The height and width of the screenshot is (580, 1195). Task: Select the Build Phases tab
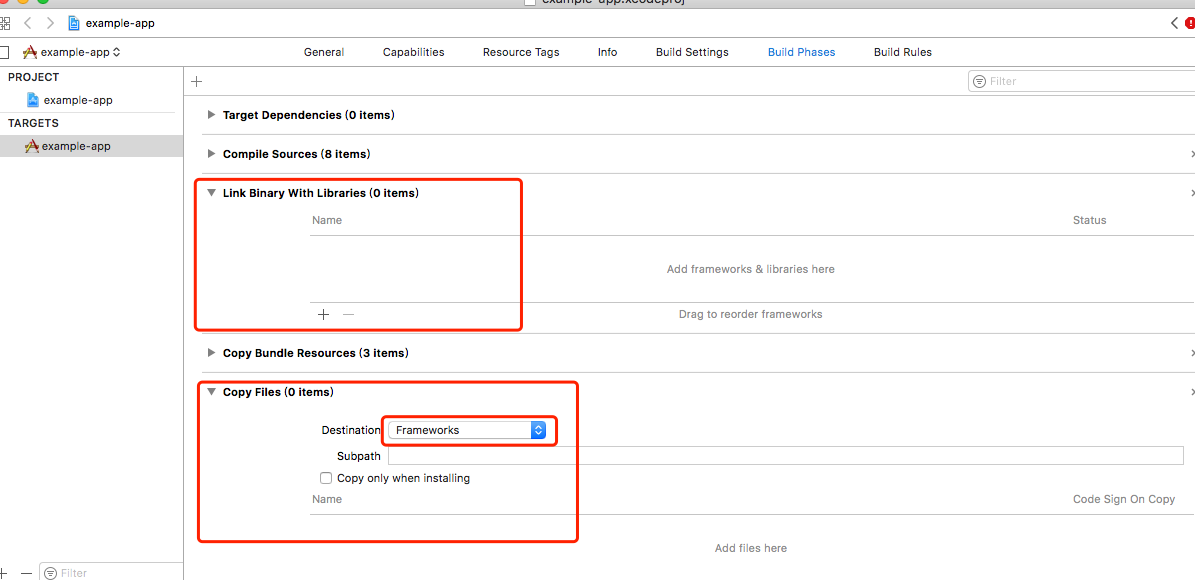point(801,52)
